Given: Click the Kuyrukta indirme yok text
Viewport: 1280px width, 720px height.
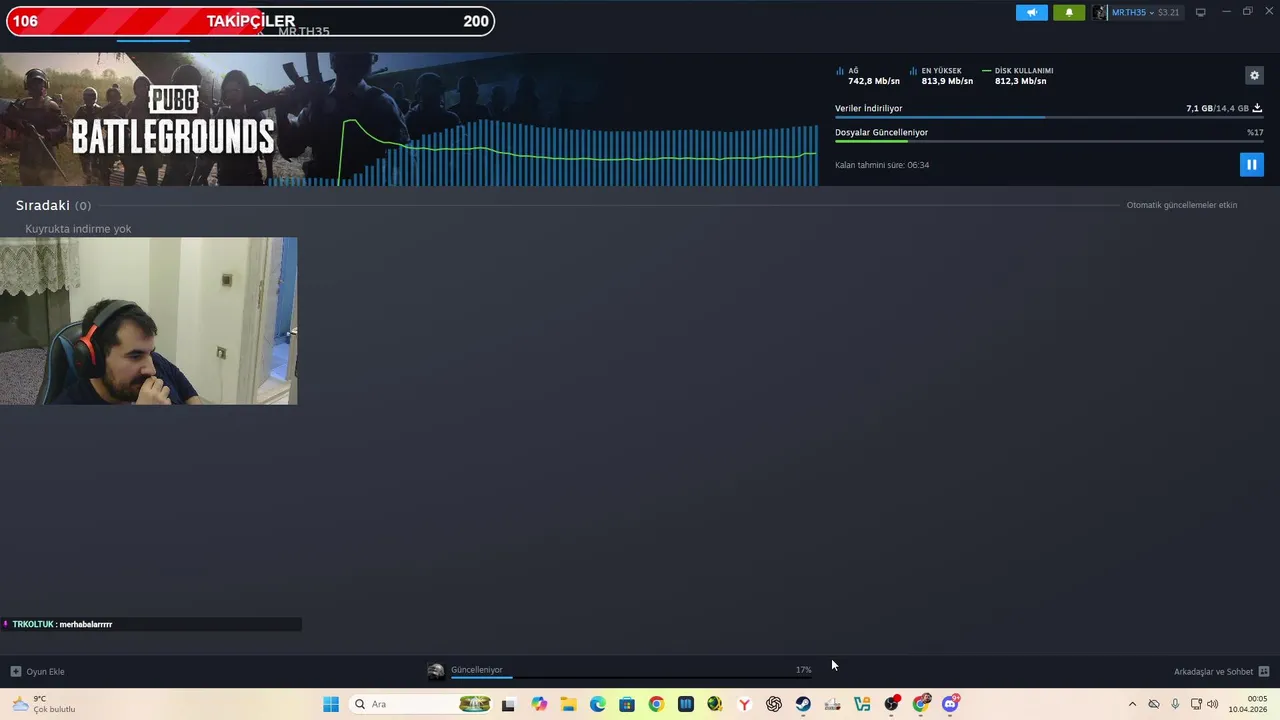Looking at the screenshot, I should click(78, 229).
